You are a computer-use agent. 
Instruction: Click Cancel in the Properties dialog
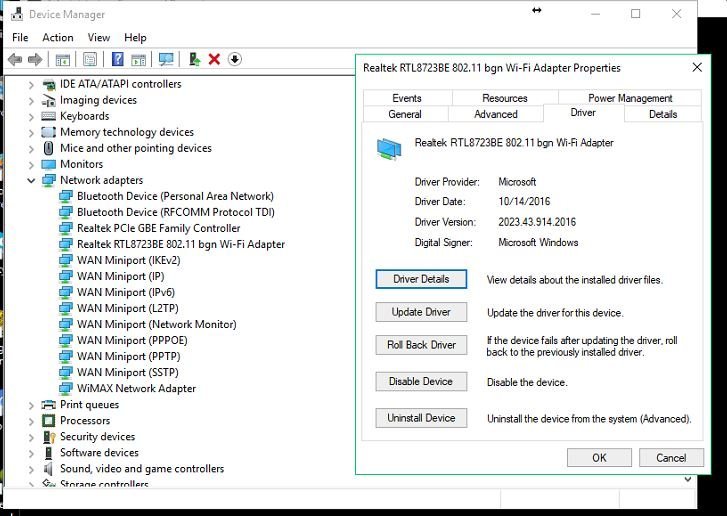click(x=671, y=458)
